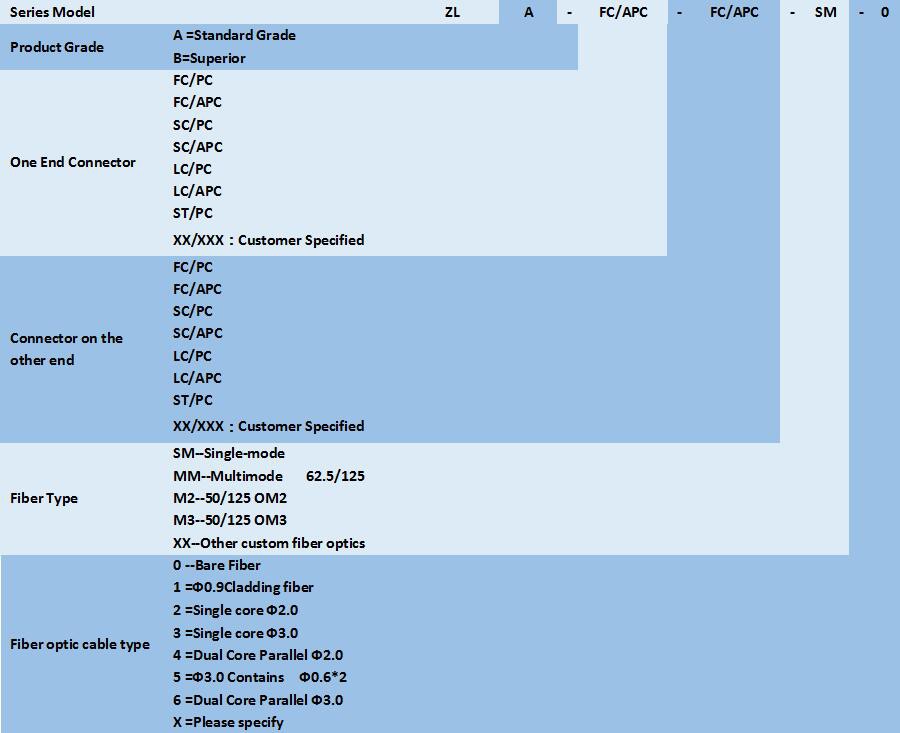
Task: Select LC/APC in the One End Connector list
Action: (x=197, y=191)
